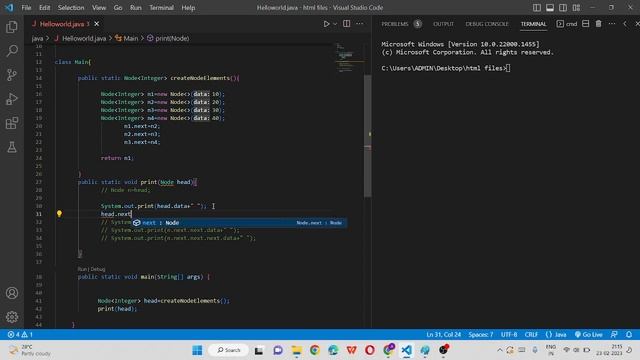The image size is (640, 360).
Task: Open the Search view in activity bar
Action: 12,51
